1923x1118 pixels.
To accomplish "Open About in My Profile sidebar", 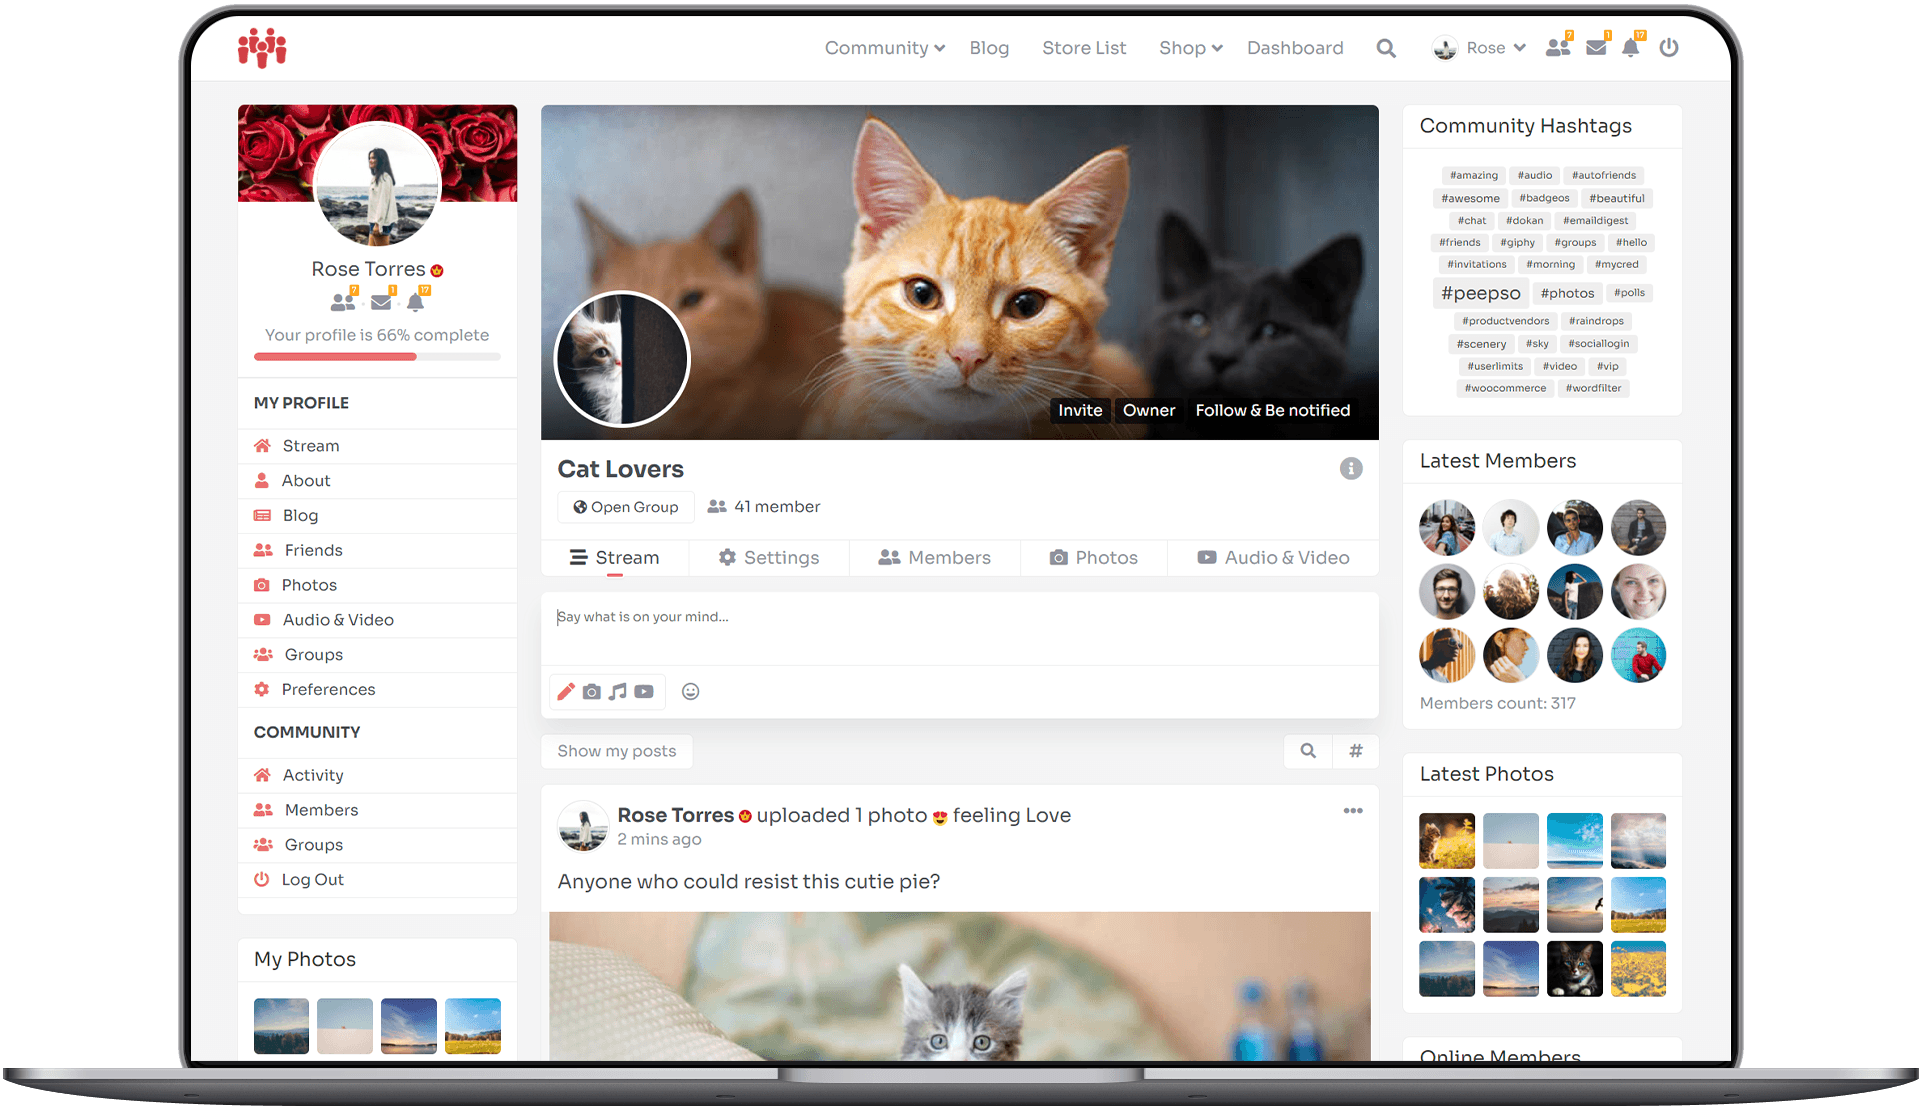I will pos(377,481).
